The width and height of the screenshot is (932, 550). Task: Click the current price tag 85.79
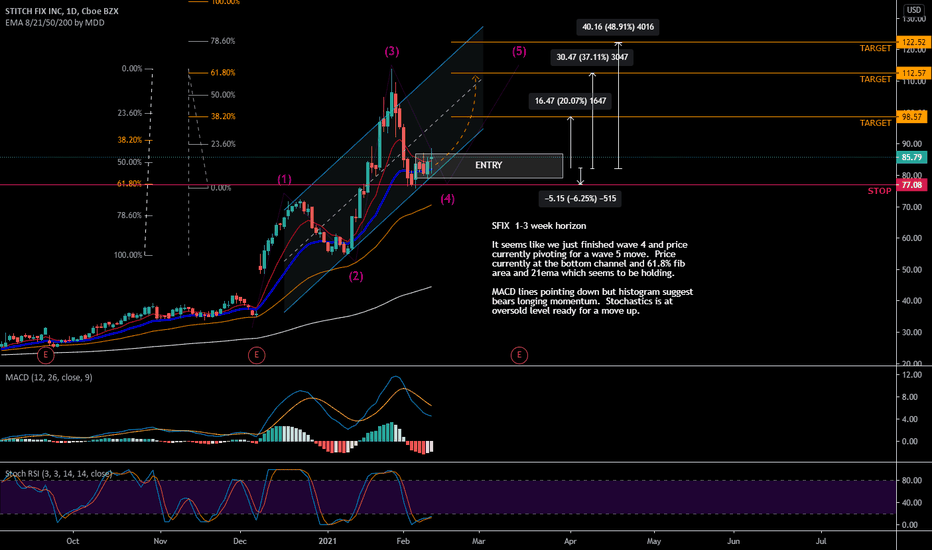[912, 158]
